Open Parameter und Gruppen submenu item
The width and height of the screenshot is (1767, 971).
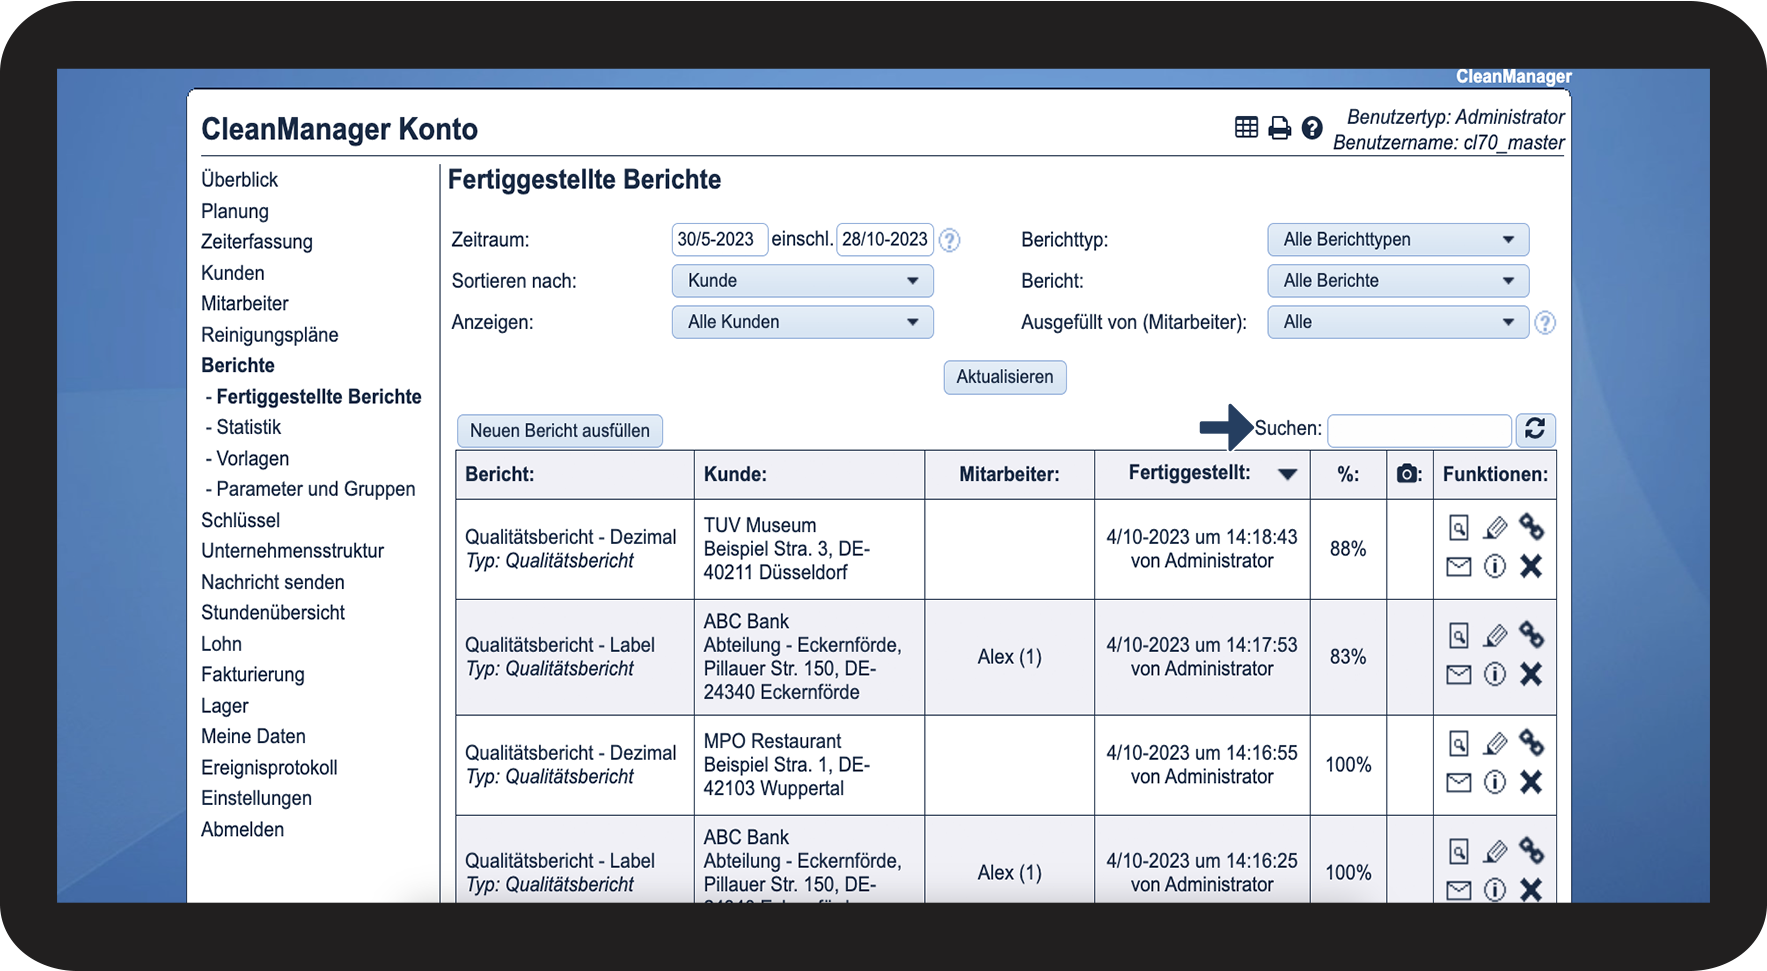[315, 489]
